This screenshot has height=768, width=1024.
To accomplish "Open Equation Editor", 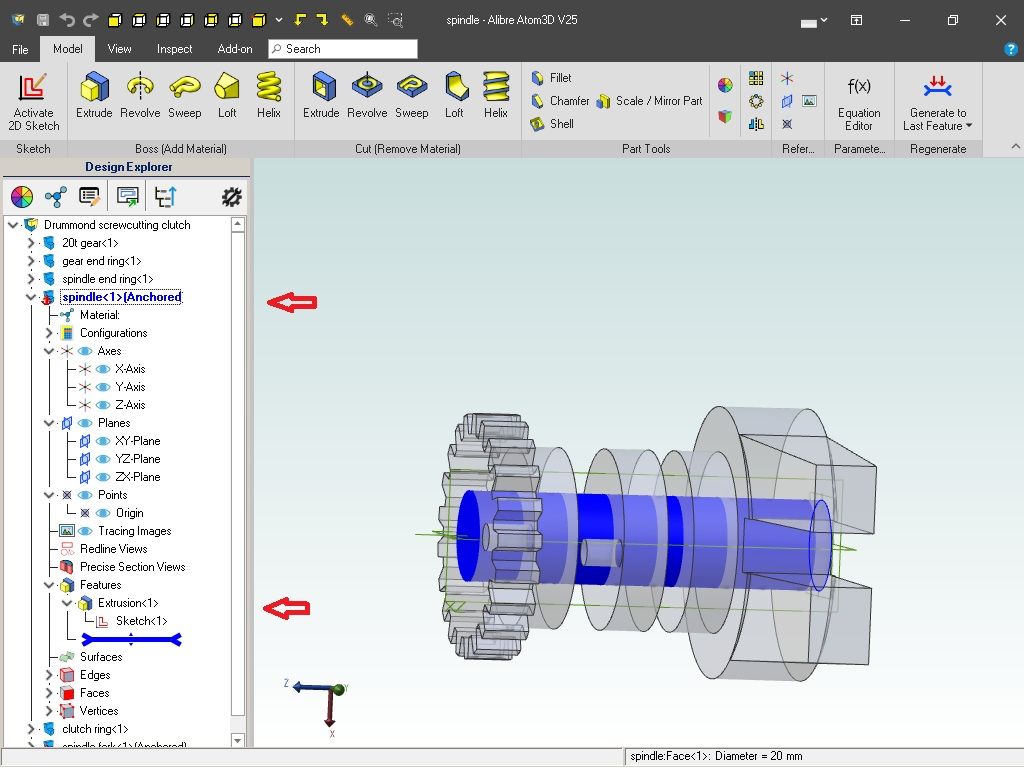I will (859, 102).
